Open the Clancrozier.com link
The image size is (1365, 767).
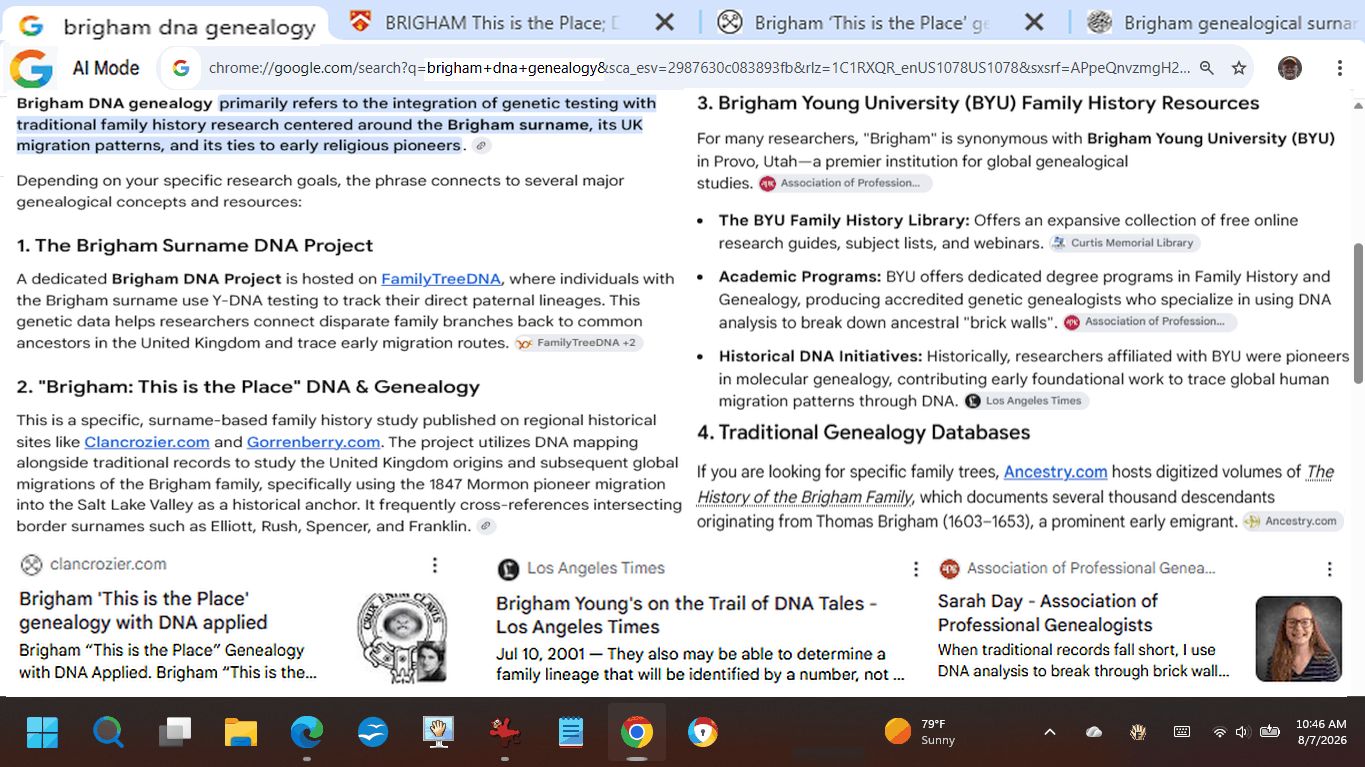[147, 442]
